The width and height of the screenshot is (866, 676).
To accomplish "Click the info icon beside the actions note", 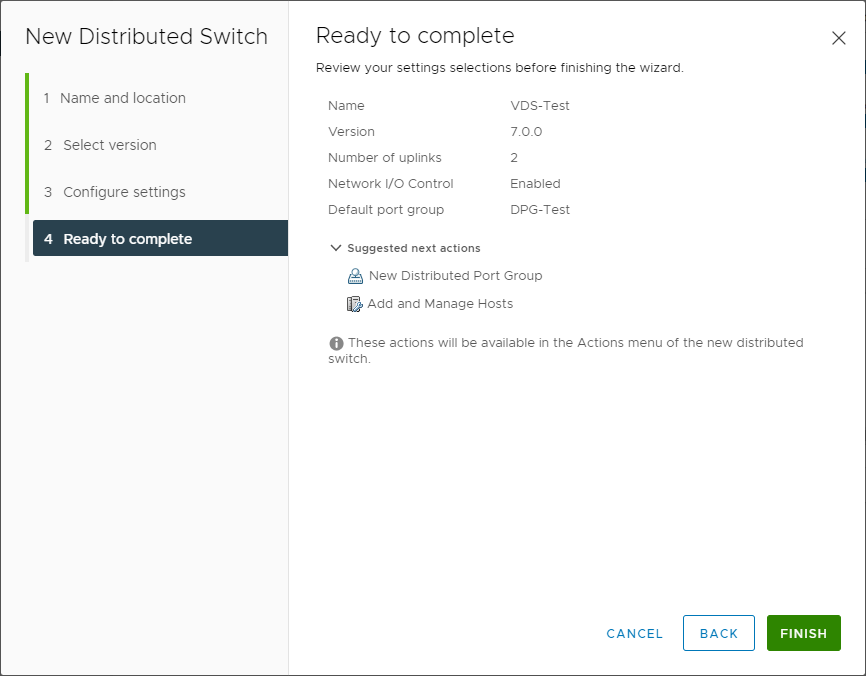I will [336, 344].
